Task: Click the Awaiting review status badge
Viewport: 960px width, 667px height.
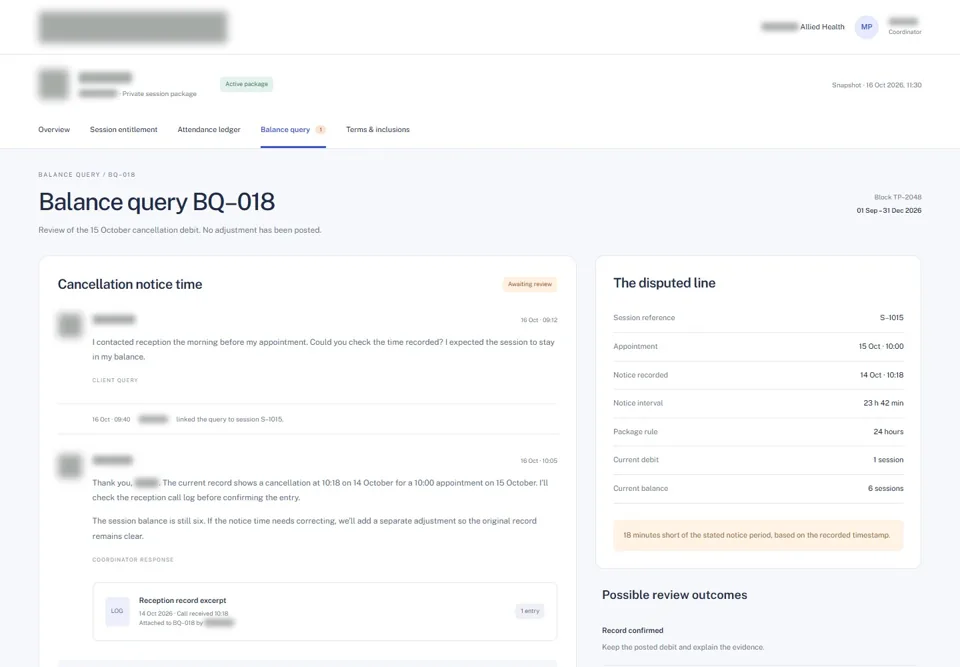Action: [530, 284]
